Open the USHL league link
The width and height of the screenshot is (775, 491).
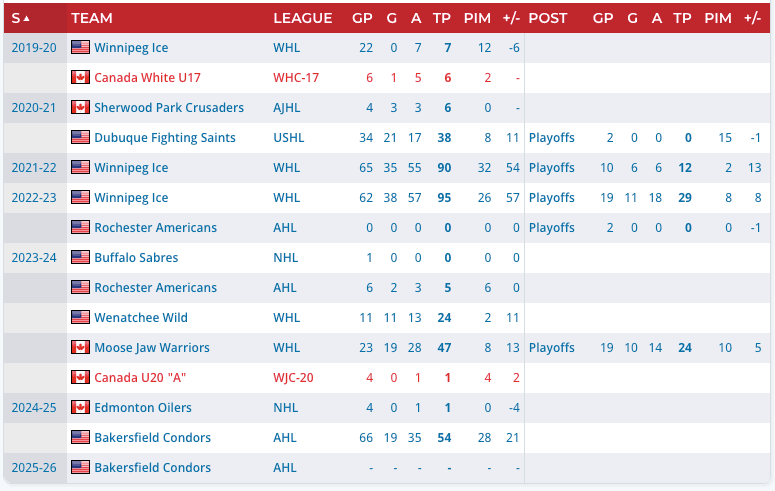[288, 138]
